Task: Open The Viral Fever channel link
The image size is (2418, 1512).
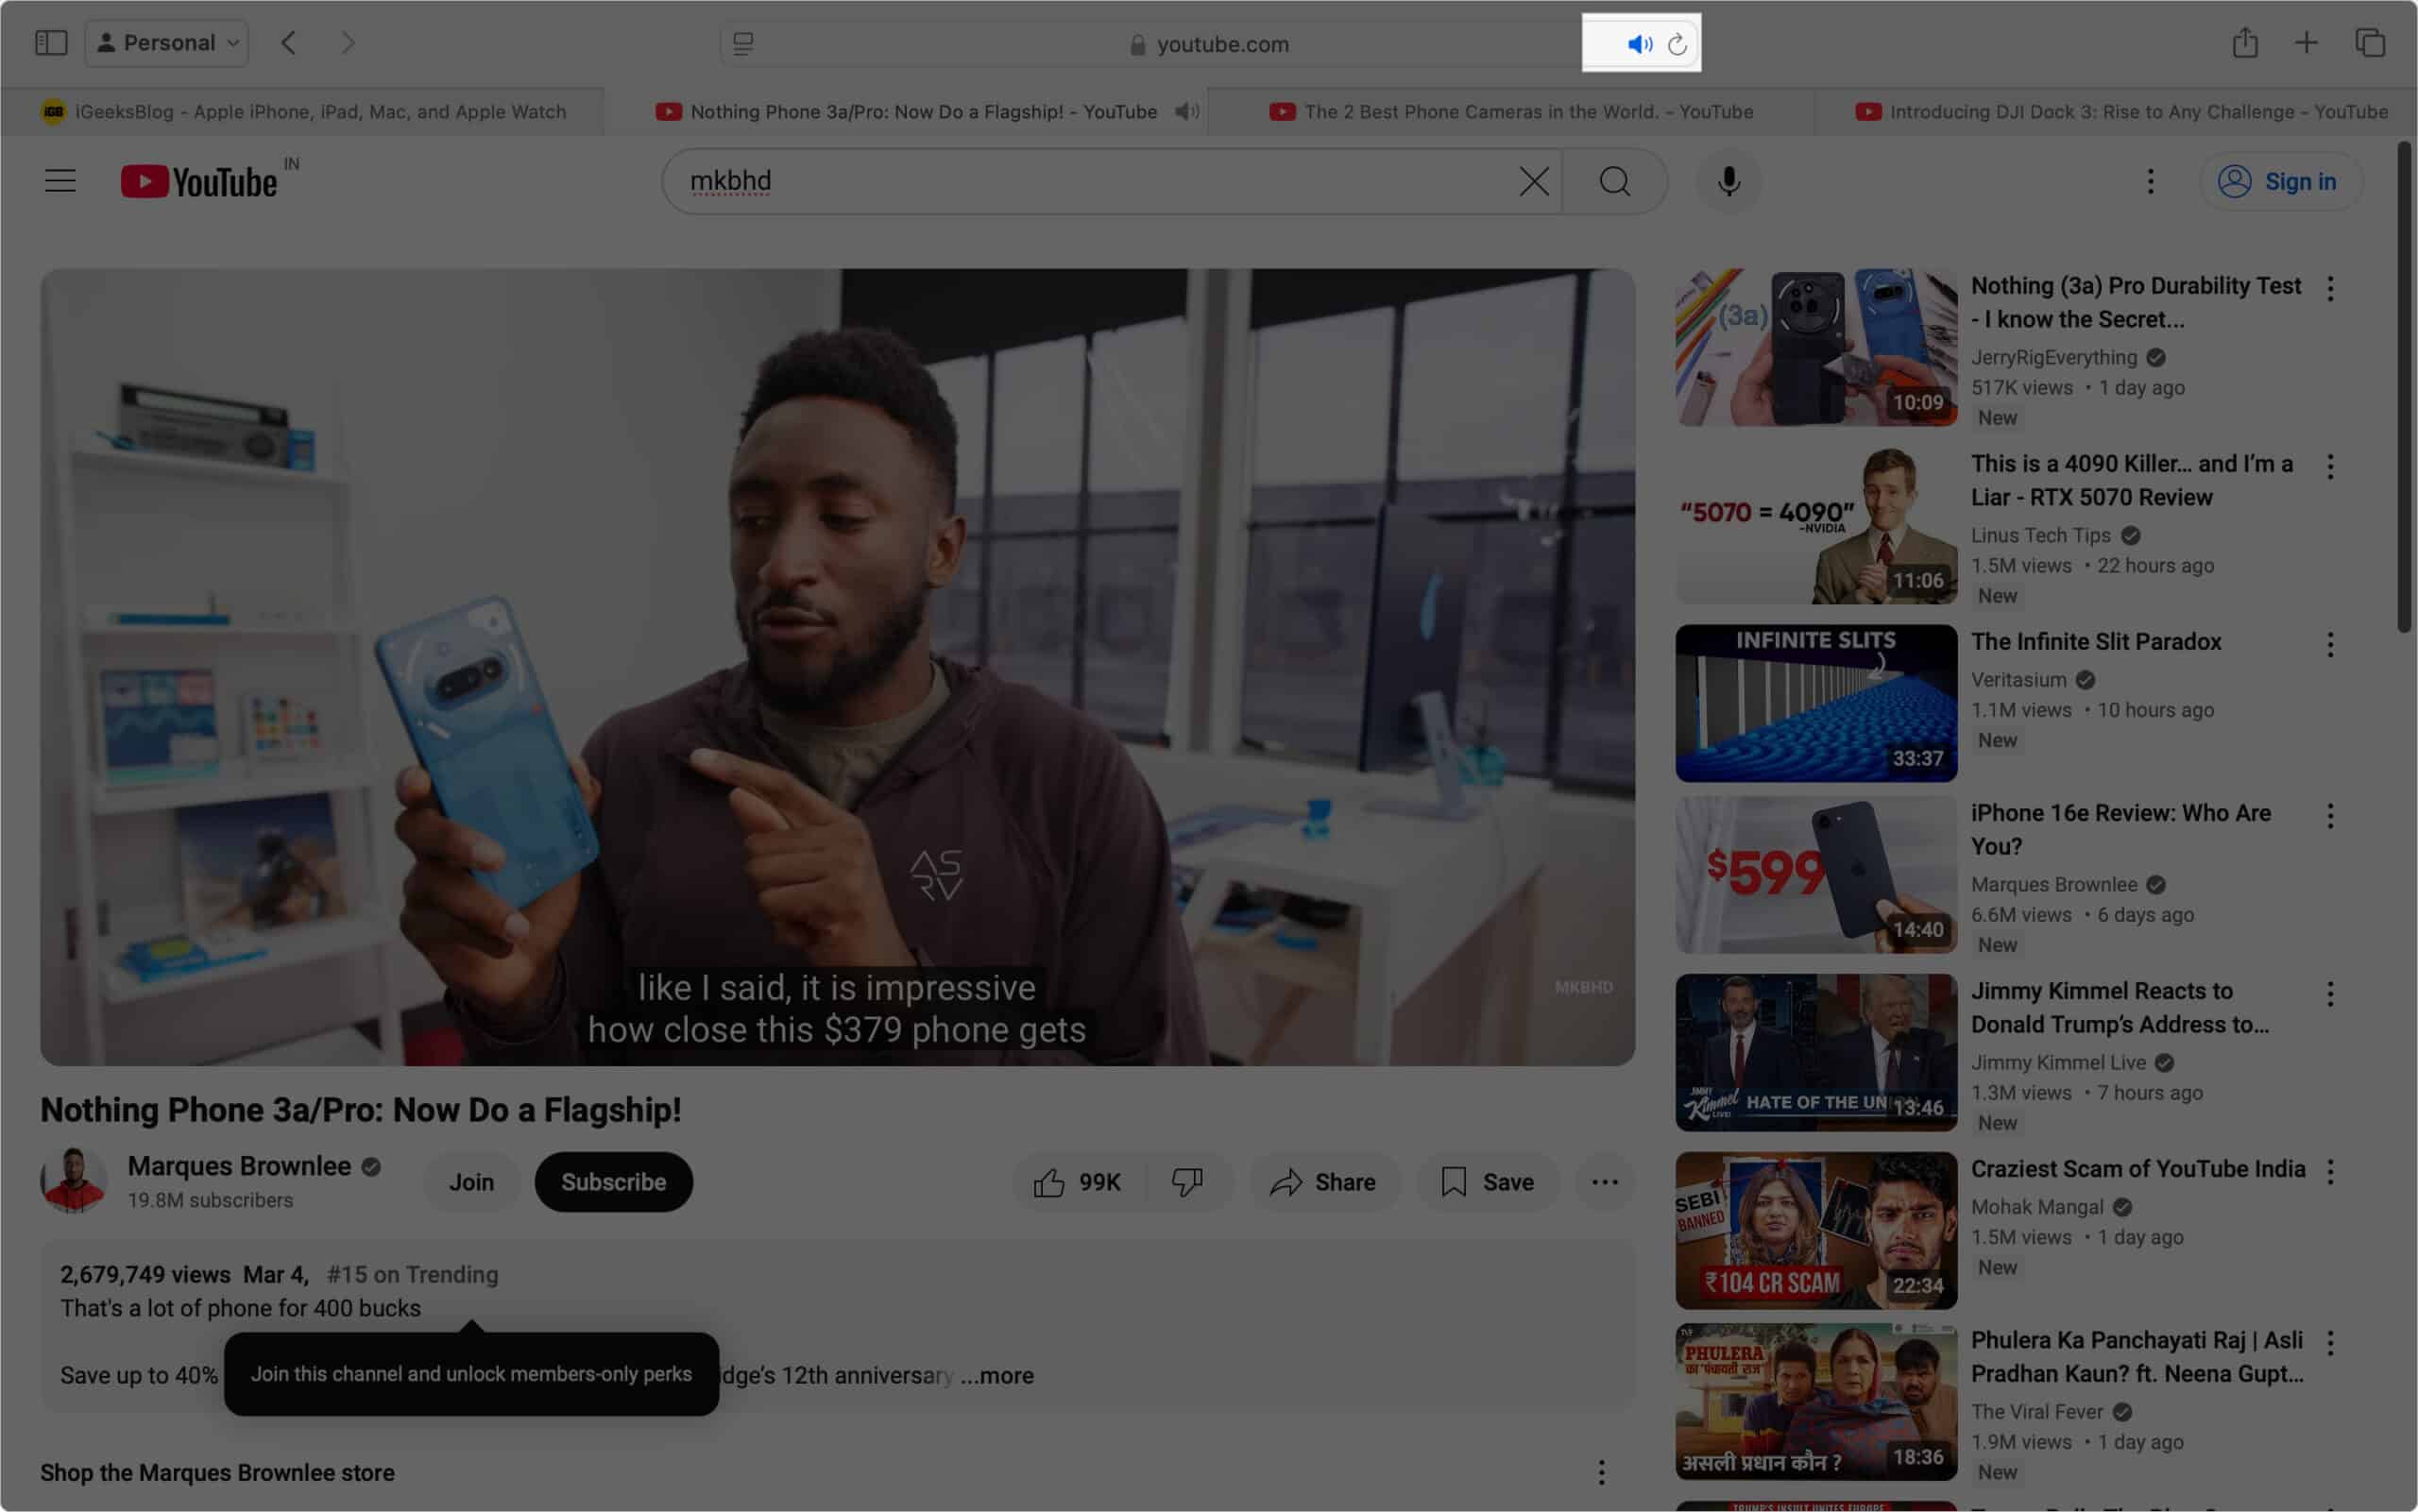Action: tap(2037, 1411)
